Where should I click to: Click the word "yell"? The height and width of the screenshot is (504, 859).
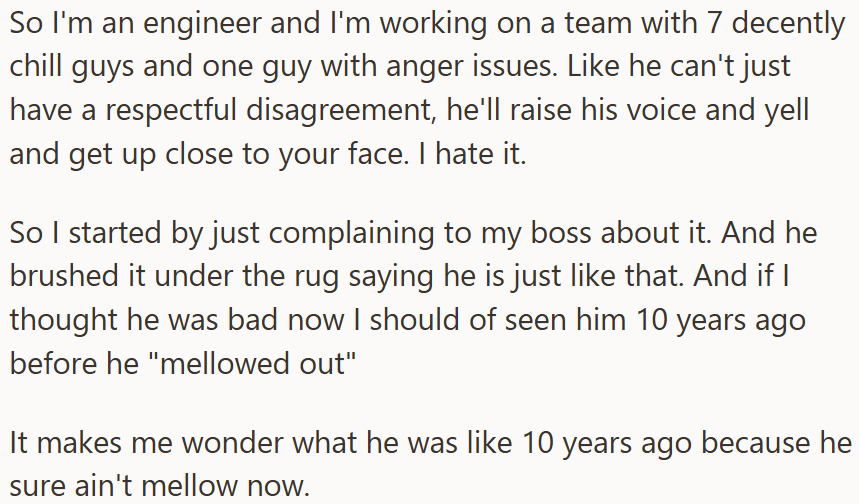(786, 109)
